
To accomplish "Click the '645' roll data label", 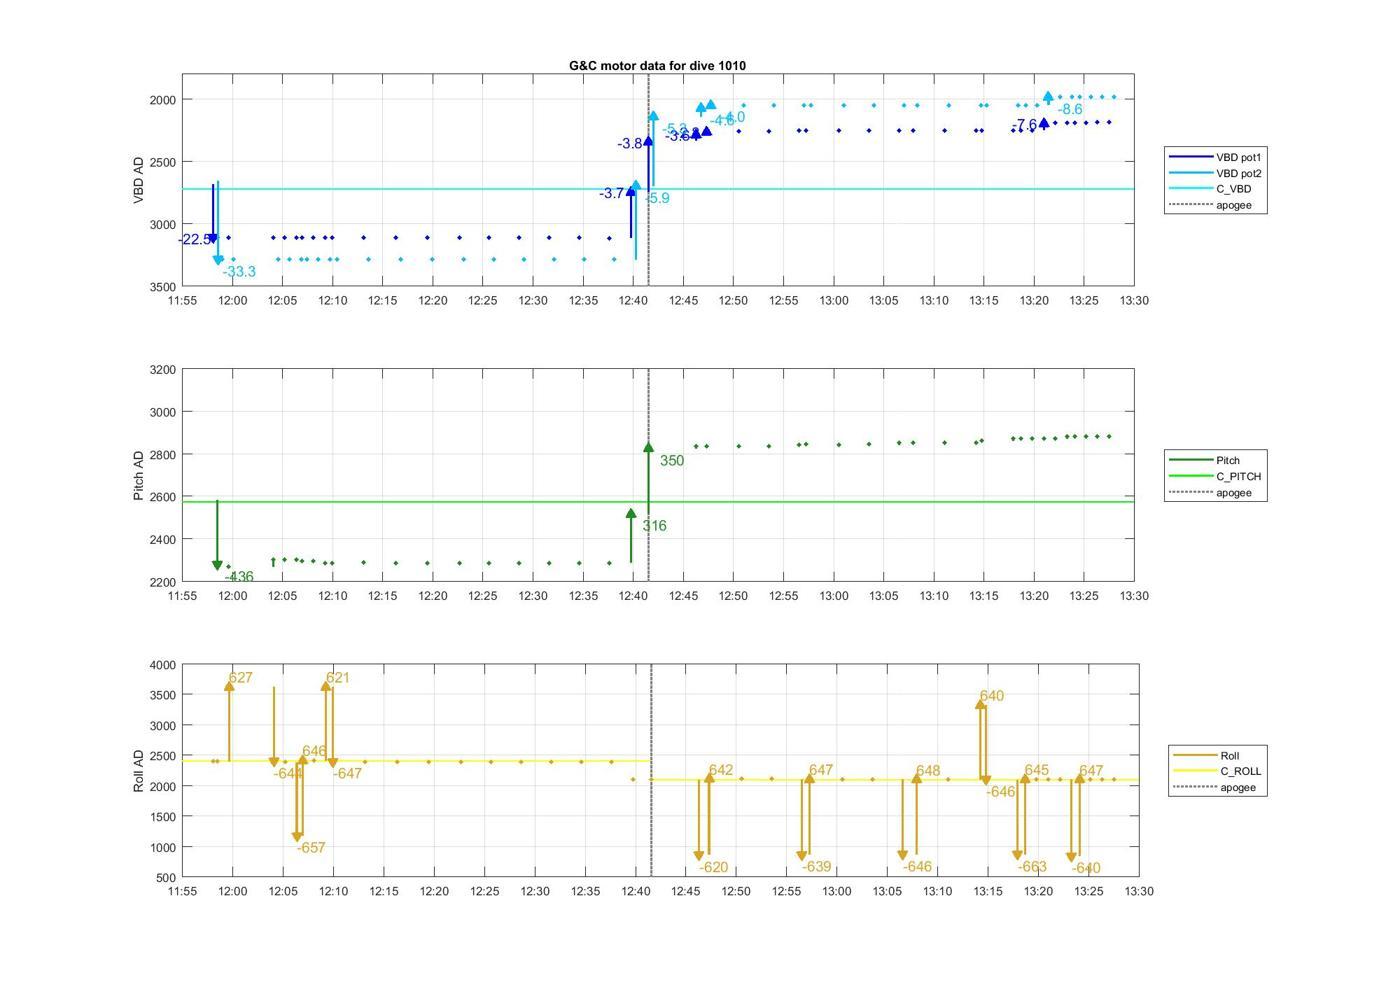I will (1037, 771).
